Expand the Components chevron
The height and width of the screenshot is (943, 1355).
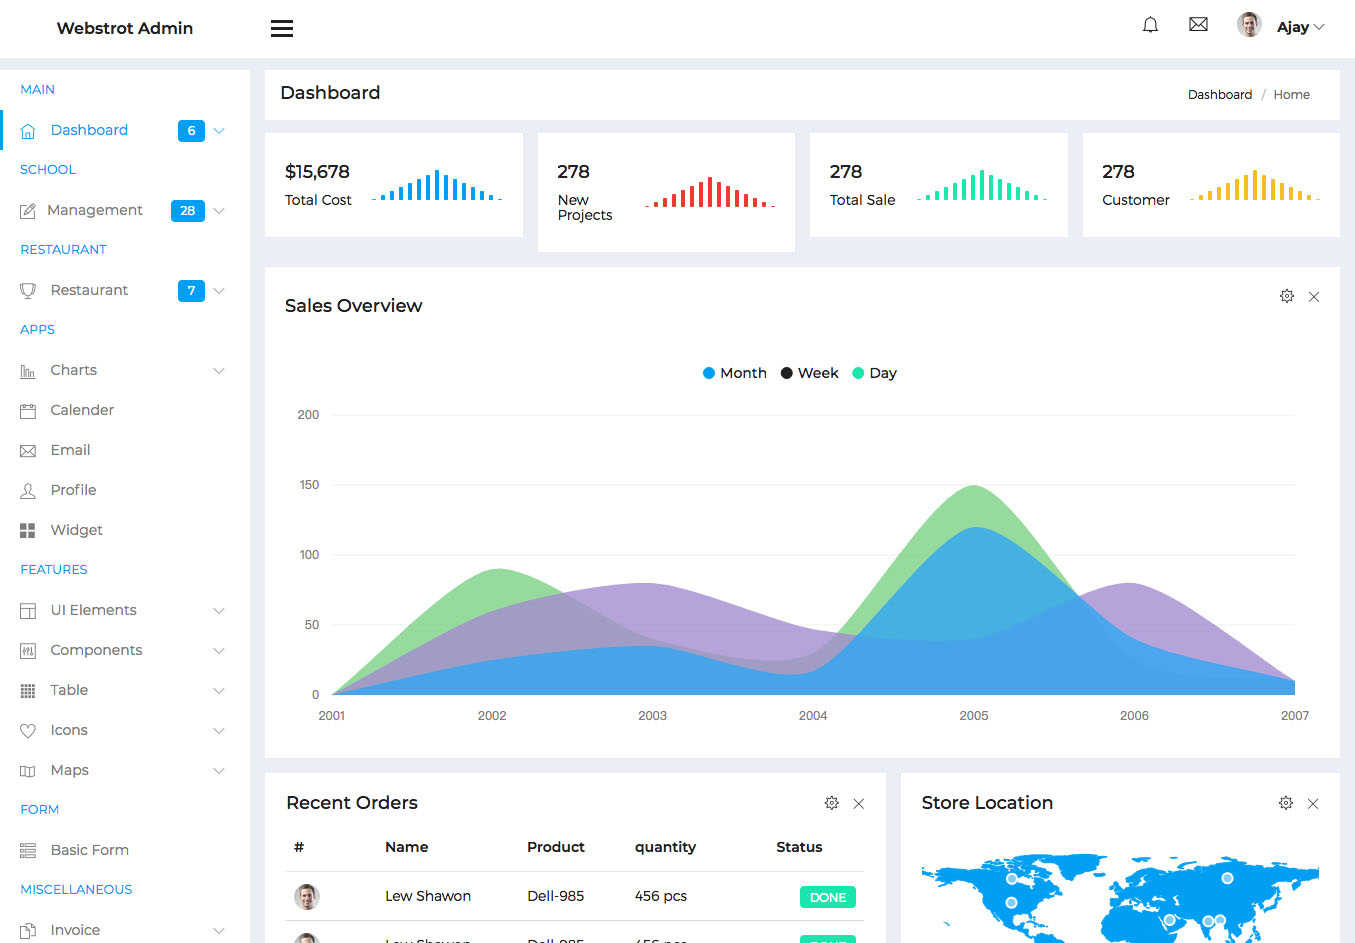[x=219, y=651]
